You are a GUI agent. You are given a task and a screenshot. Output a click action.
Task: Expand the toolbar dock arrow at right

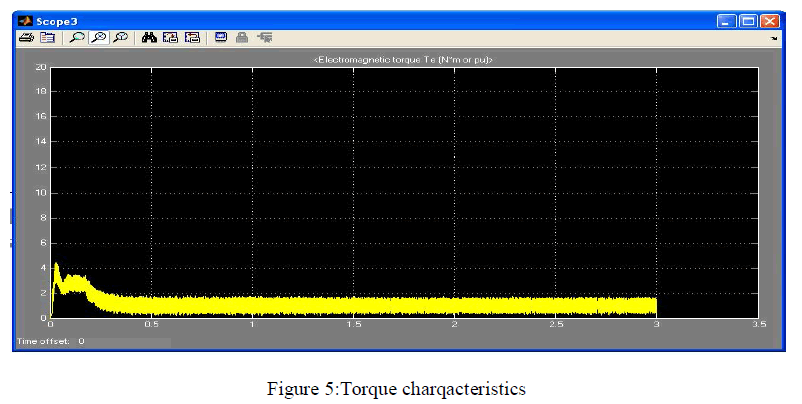point(775,38)
